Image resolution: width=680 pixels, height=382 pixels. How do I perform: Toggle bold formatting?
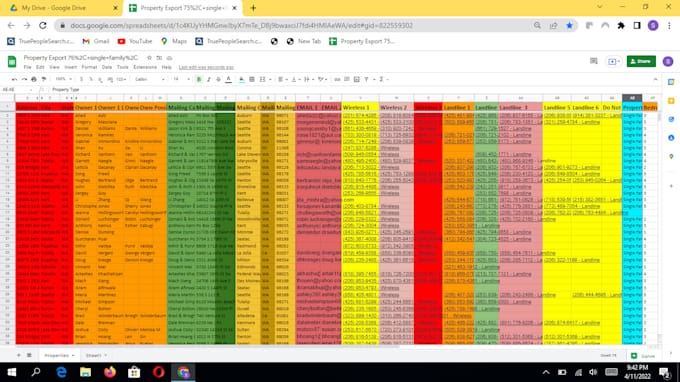(x=199, y=79)
